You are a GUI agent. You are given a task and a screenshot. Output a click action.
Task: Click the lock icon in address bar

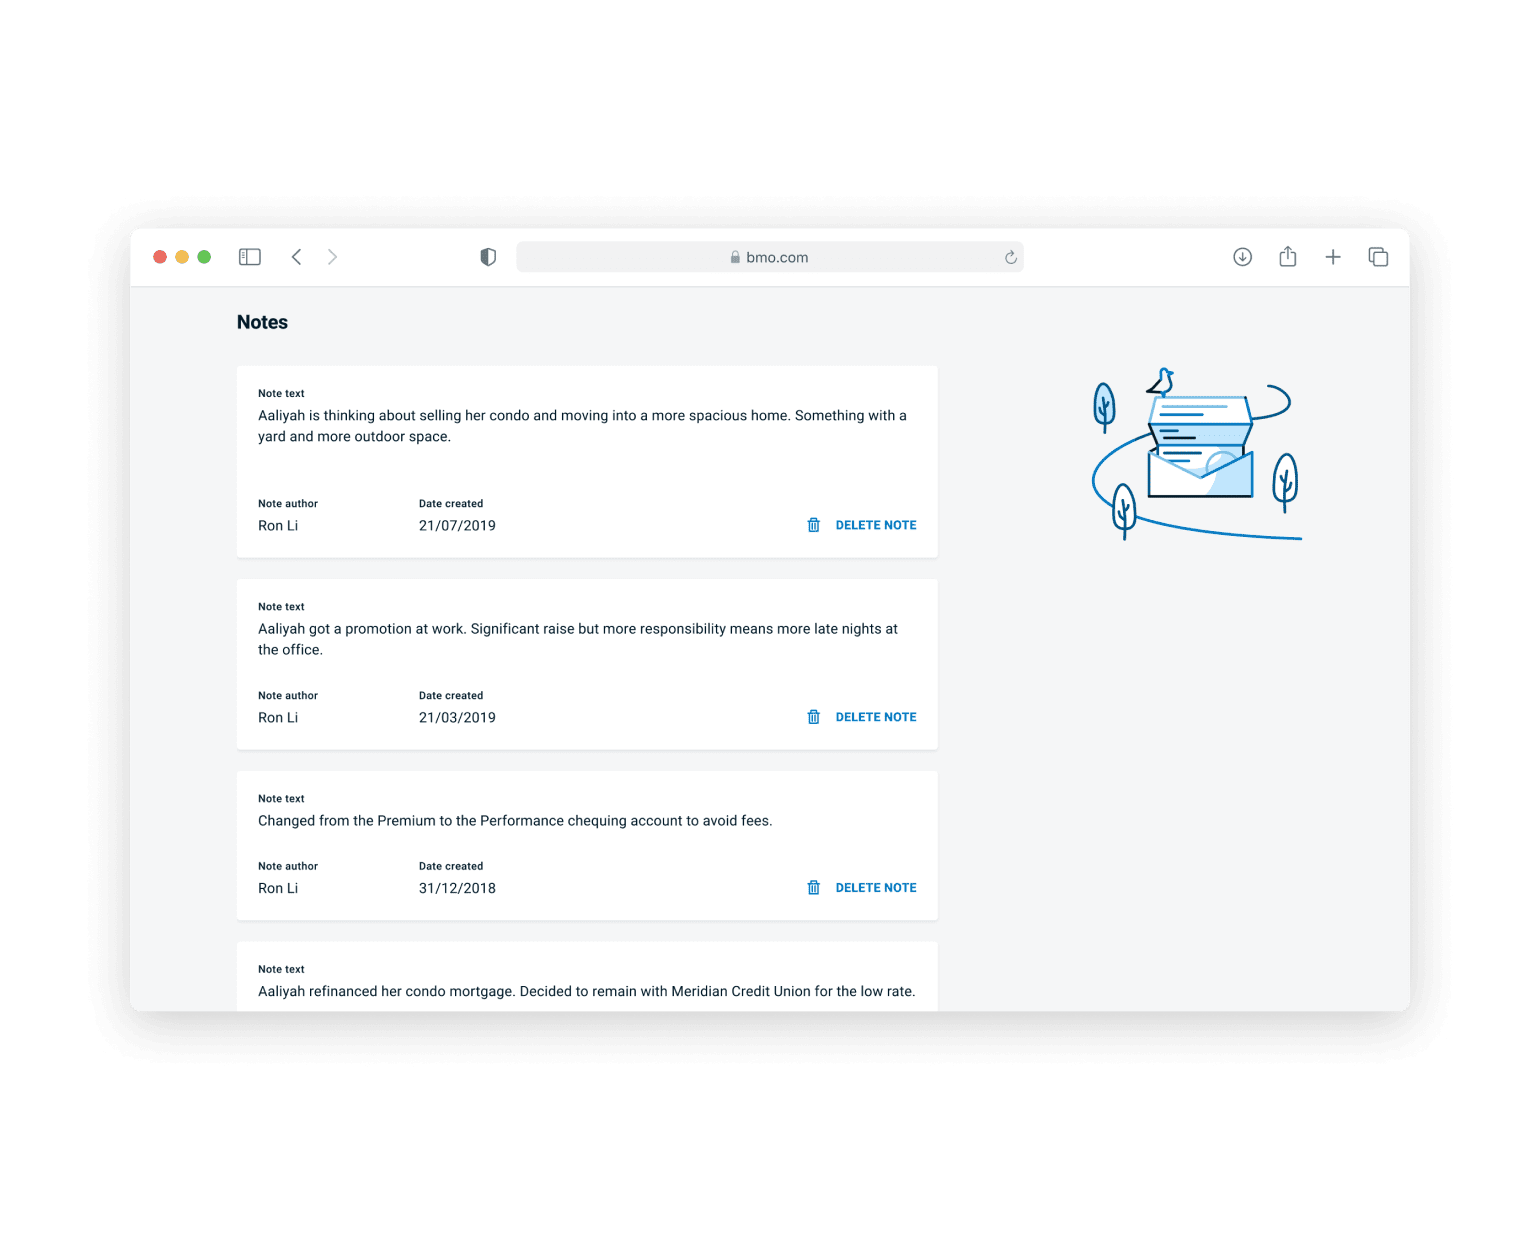pos(735,257)
